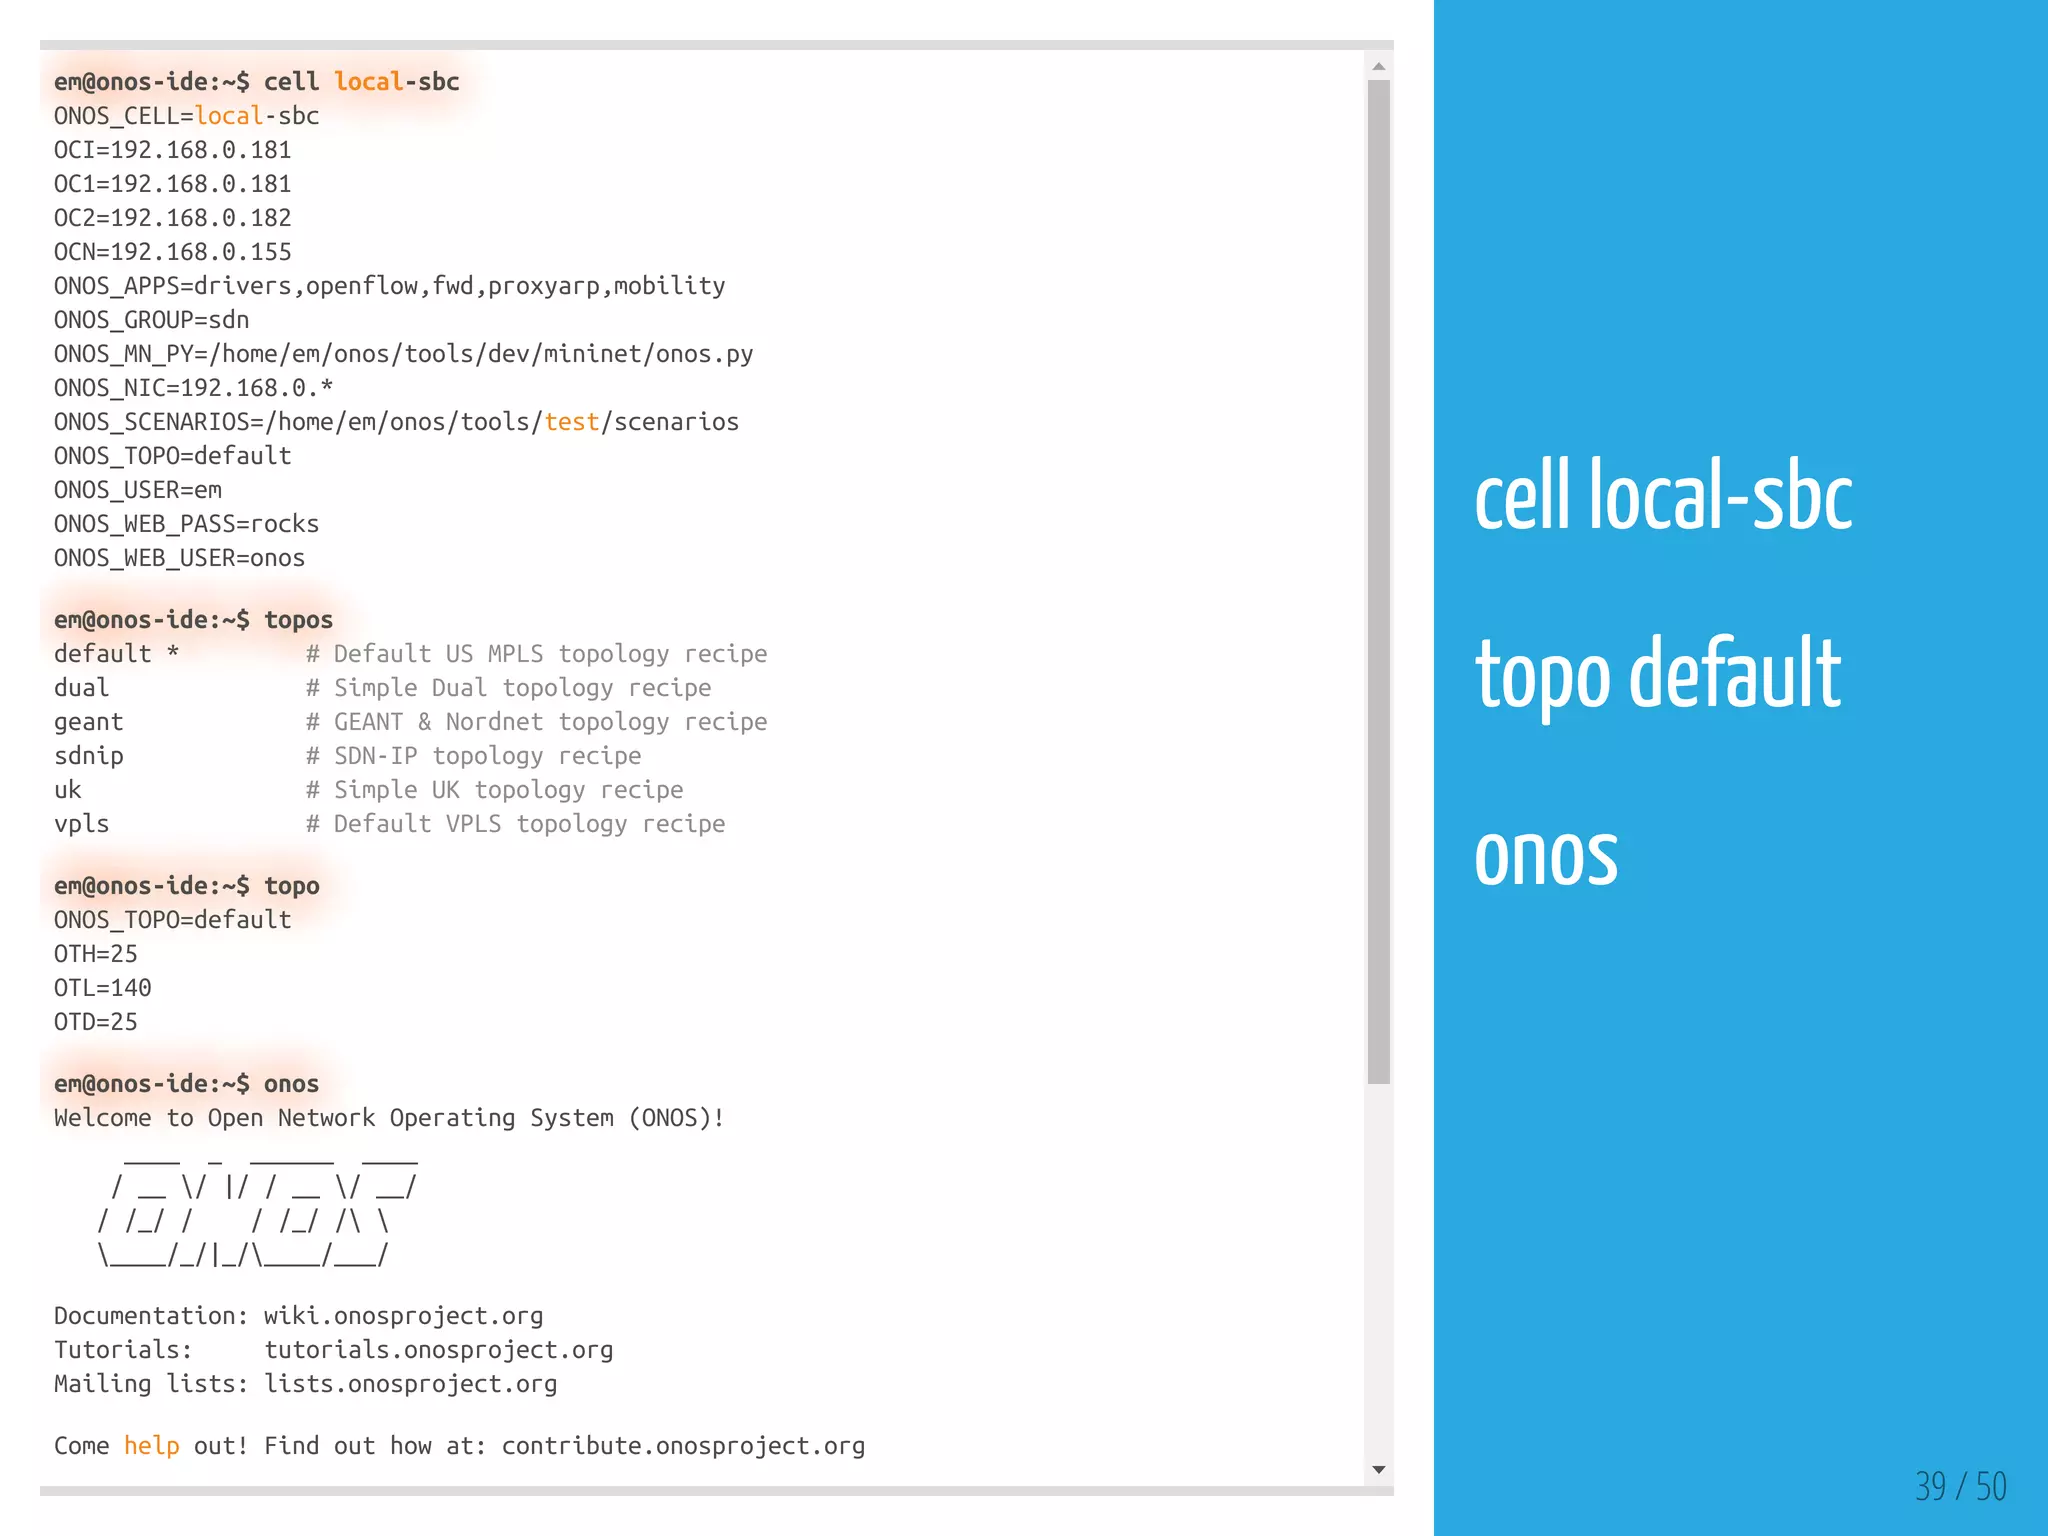Click the 'onos' command prompt line
This screenshot has height=1536, width=2048.
coord(187,1084)
